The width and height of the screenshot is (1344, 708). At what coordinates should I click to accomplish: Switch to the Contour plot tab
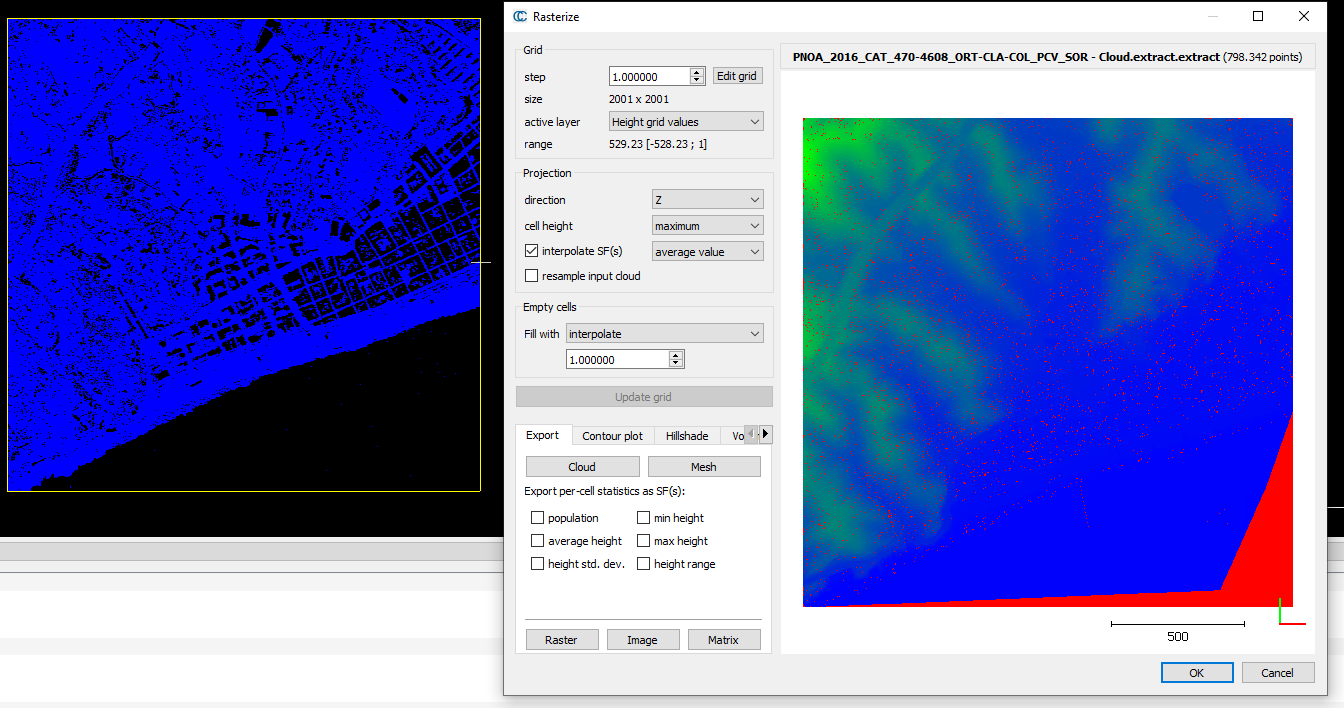(613, 436)
